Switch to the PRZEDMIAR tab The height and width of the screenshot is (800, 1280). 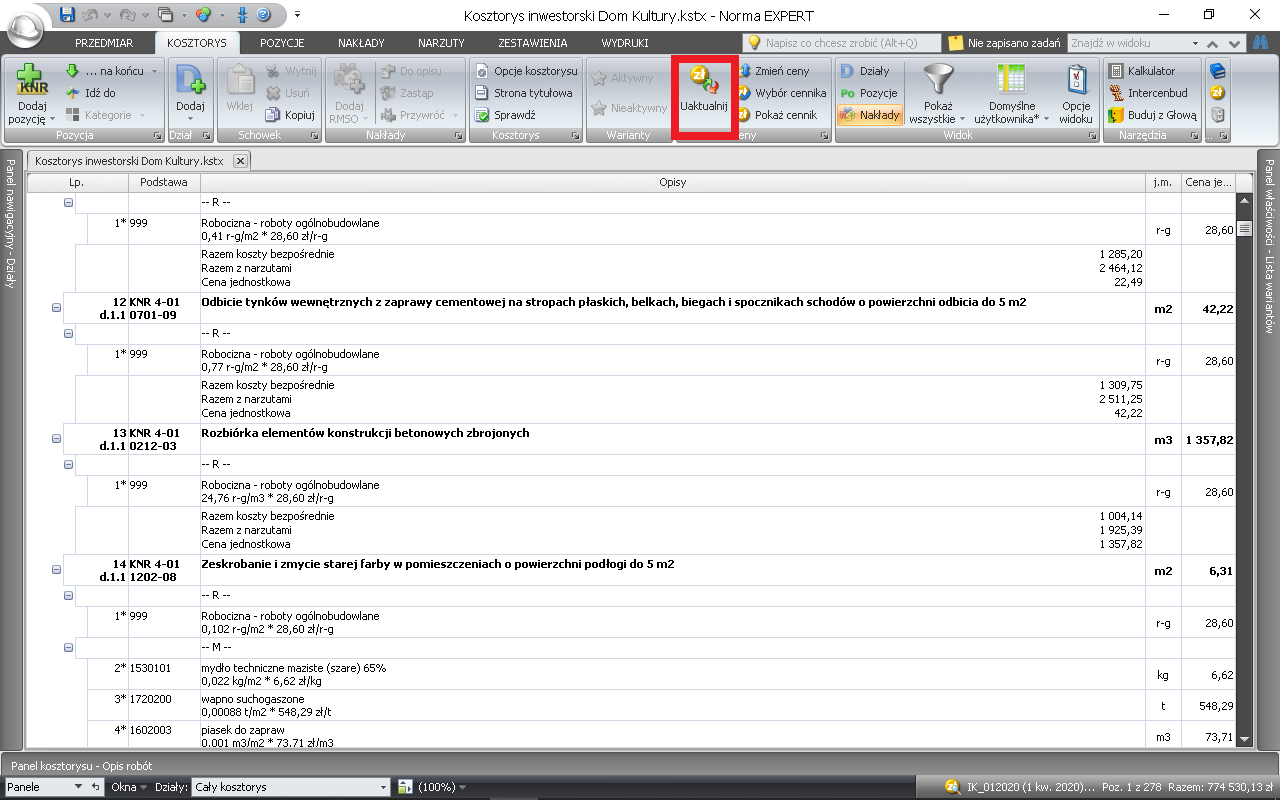pyautogui.click(x=105, y=43)
